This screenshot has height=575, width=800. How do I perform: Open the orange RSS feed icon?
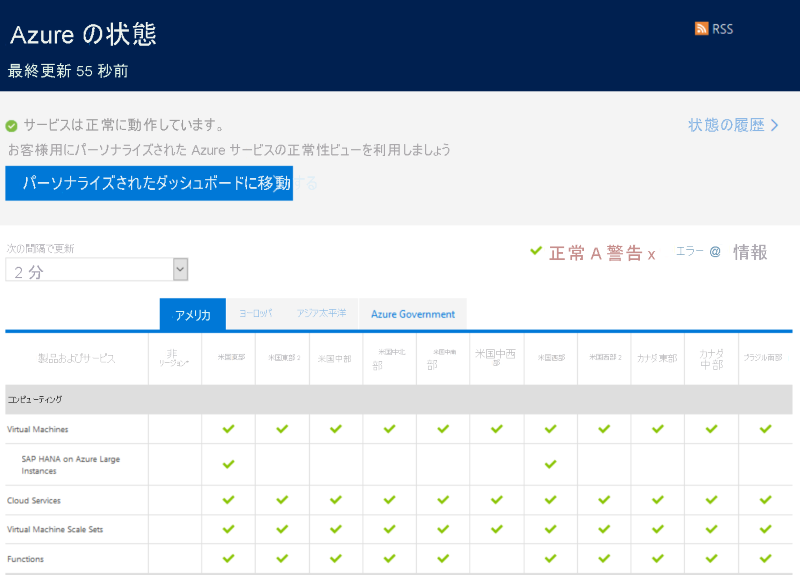[x=701, y=29]
